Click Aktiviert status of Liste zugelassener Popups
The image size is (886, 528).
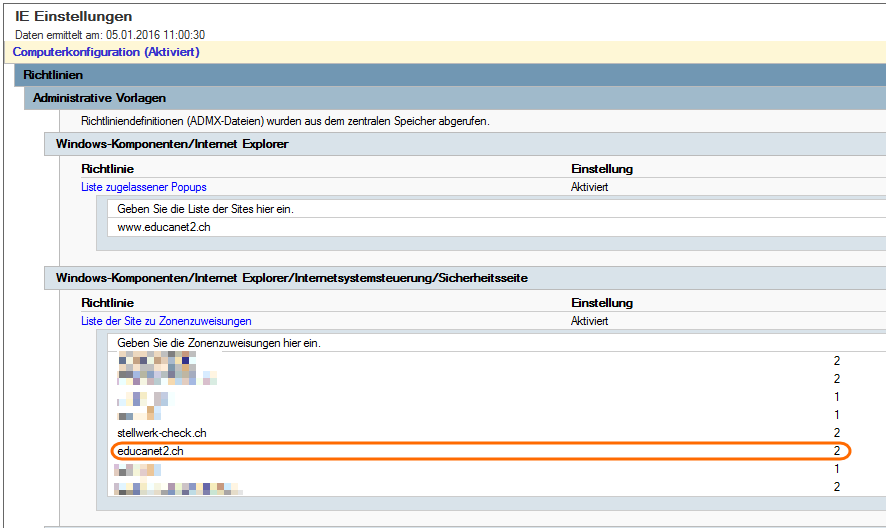coord(590,187)
